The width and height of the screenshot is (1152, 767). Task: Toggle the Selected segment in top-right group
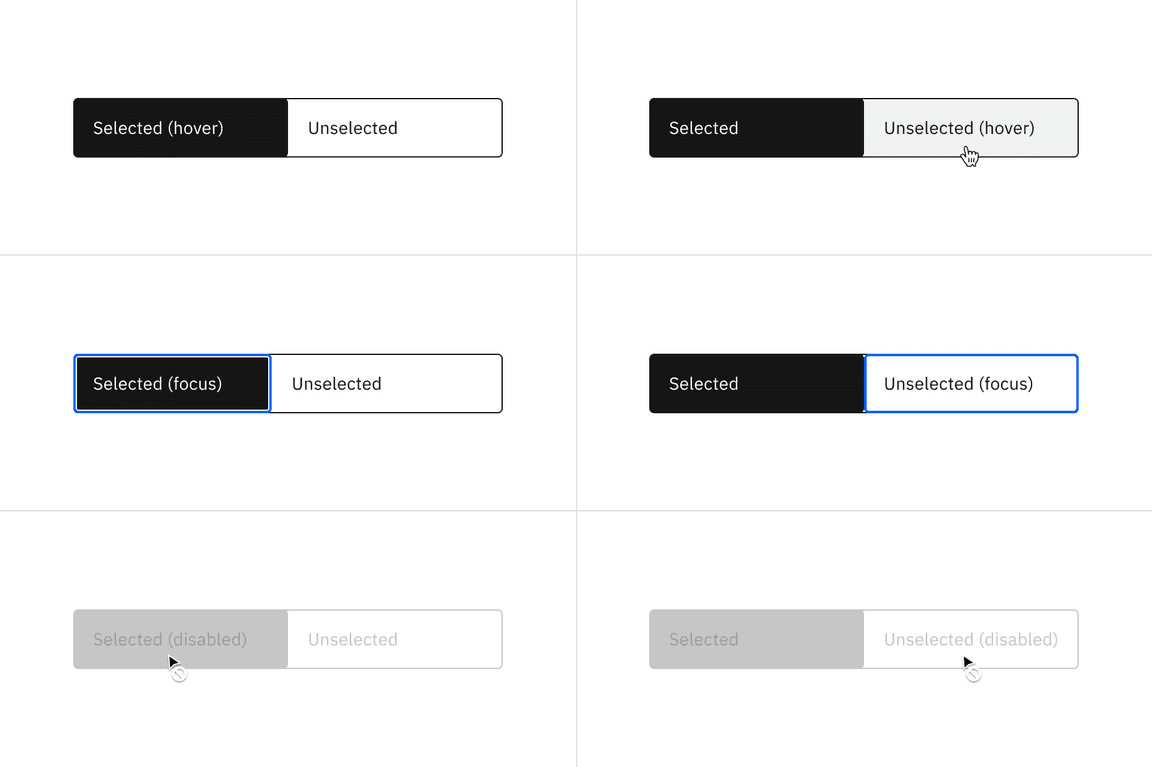(x=756, y=128)
